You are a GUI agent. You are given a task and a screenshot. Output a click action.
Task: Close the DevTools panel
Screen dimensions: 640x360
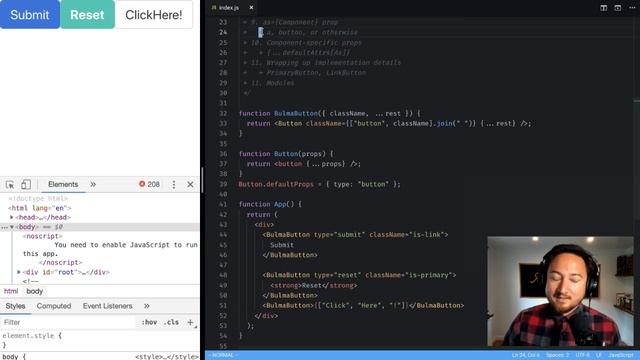[x=190, y=184]
